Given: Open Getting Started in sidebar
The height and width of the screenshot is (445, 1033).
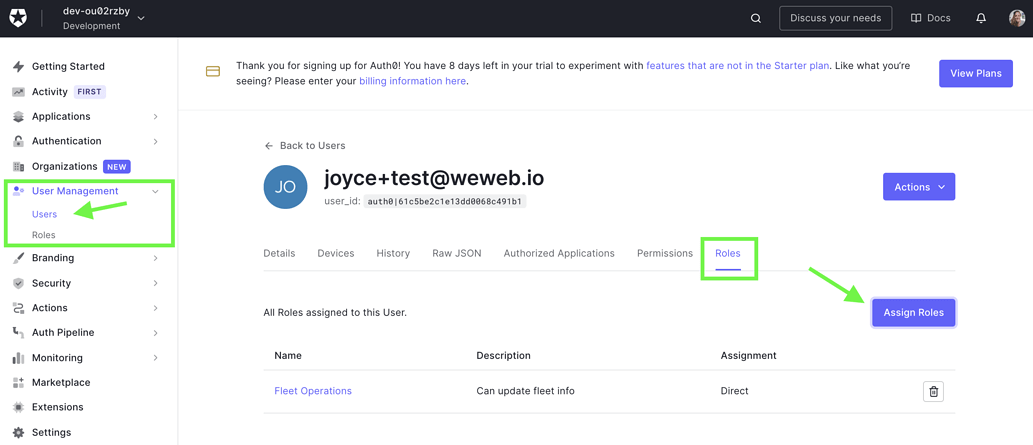Looking at the screenshot, I should point(68,67).
